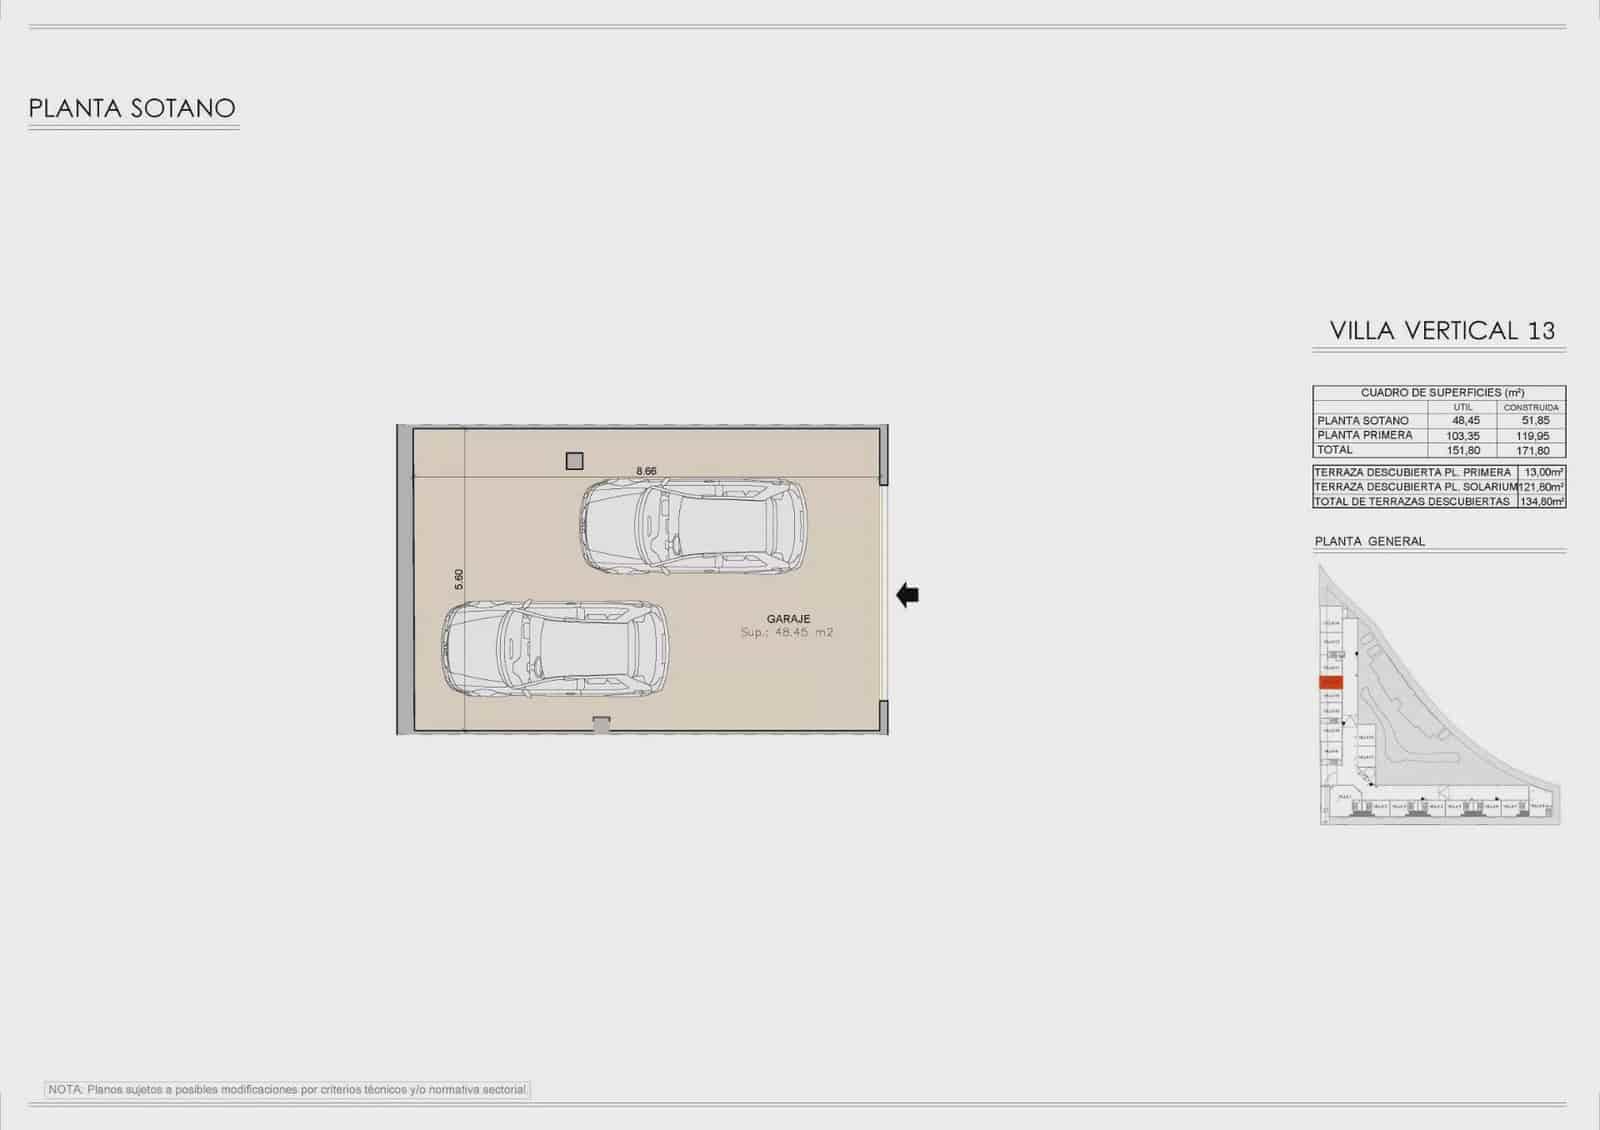Click the '119,95' table cell
Image resolution: width=1600 pixels, height=1130 pixels.
[1533, 436]
